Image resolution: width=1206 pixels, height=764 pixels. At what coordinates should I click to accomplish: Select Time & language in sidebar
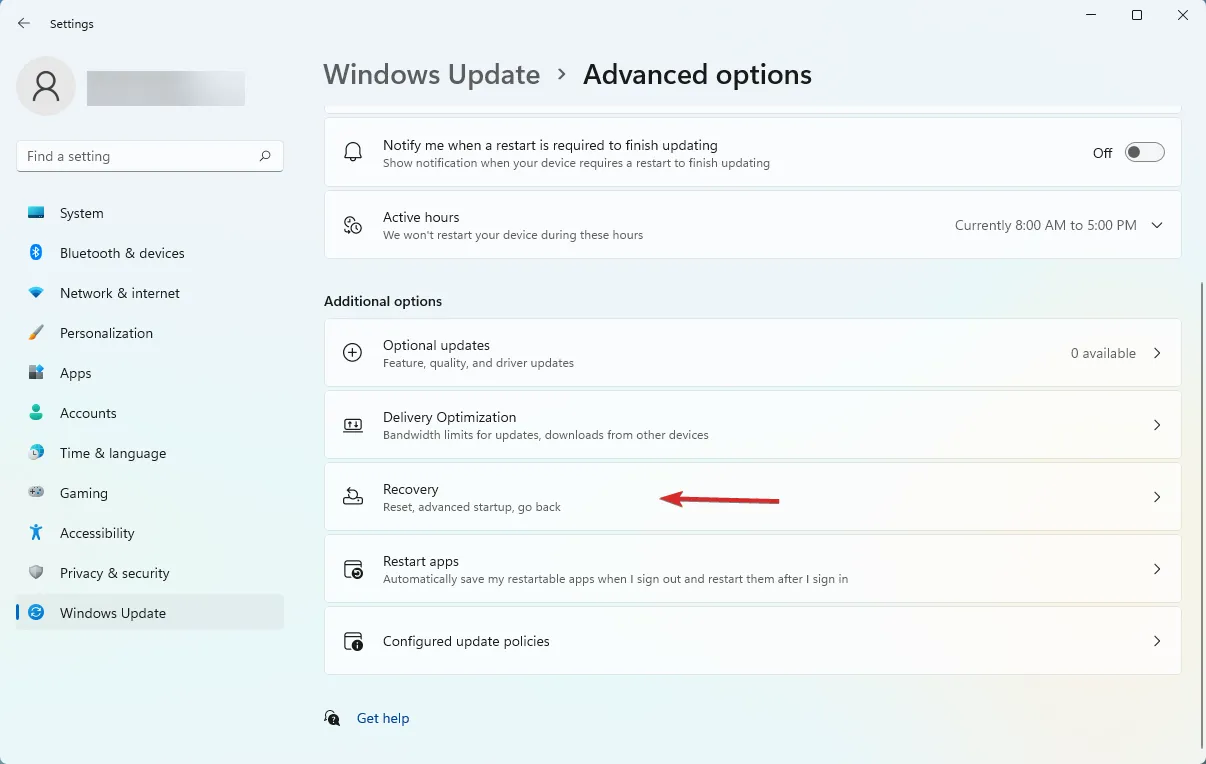click(x=113, y=453)
